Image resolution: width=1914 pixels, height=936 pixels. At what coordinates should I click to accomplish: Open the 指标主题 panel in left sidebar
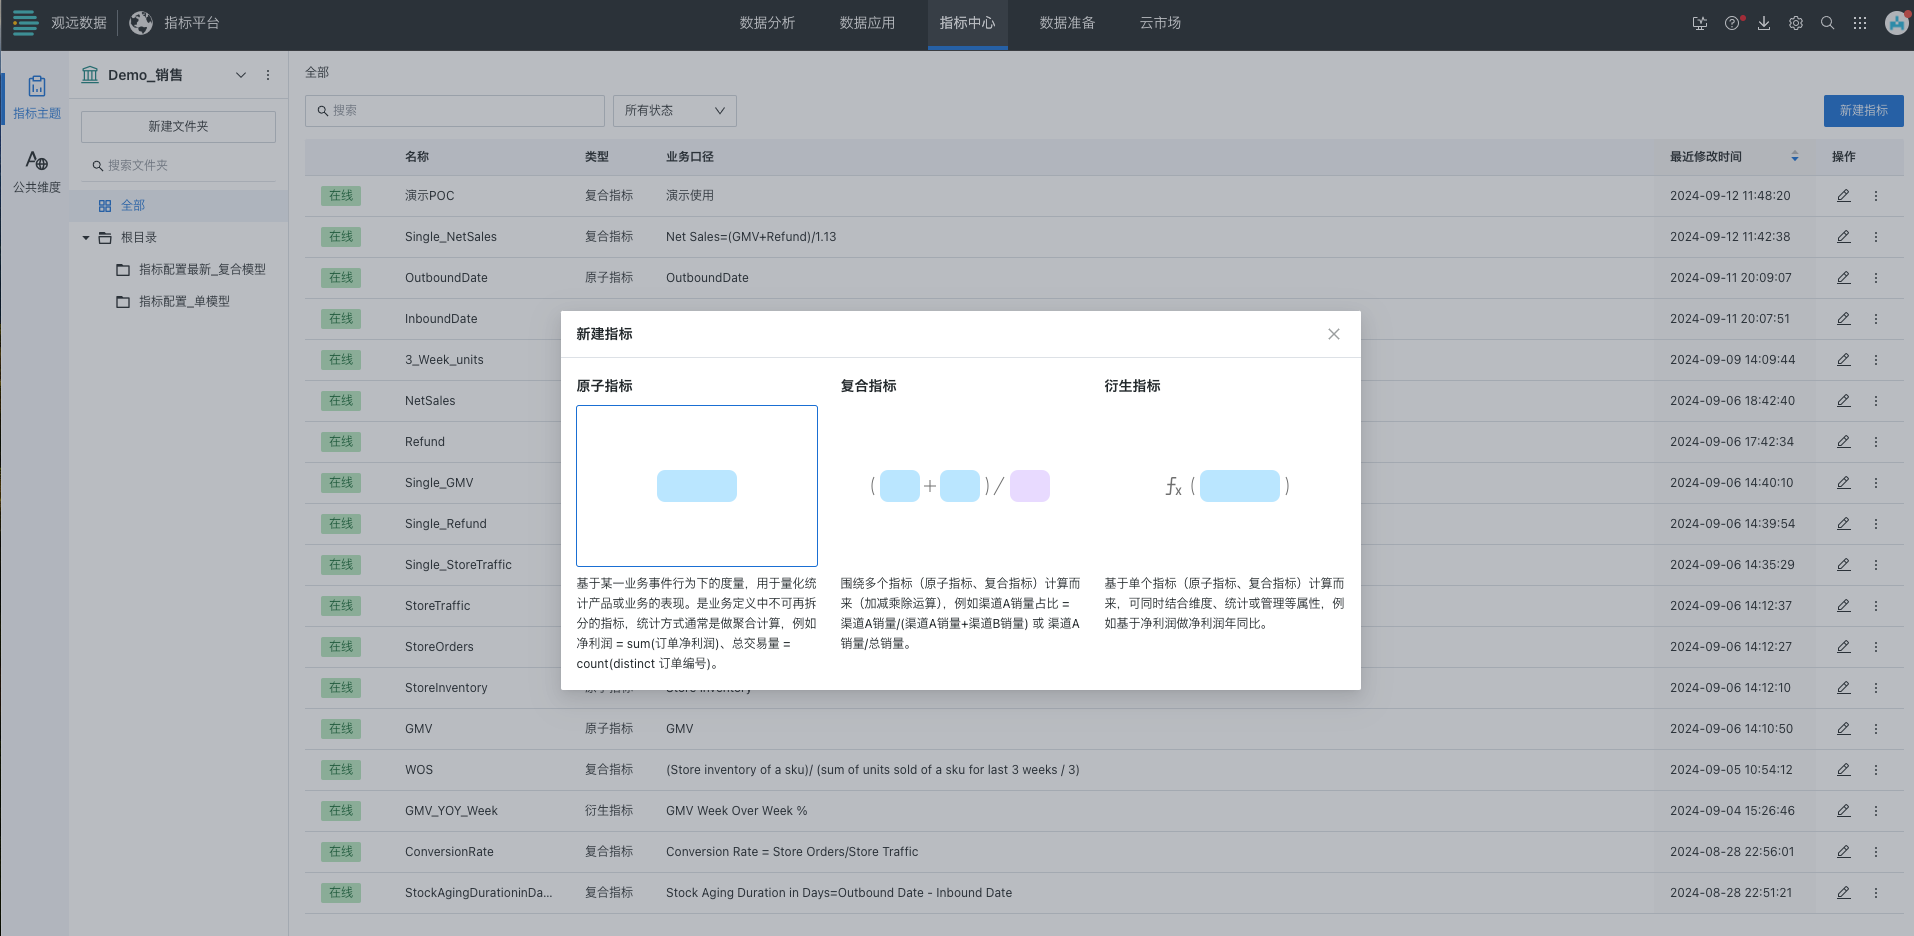coord(36,96)
